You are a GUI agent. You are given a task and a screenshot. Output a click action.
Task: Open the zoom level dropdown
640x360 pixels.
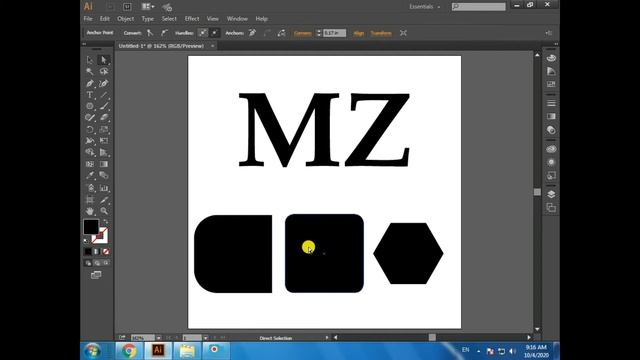coord(158,338)
